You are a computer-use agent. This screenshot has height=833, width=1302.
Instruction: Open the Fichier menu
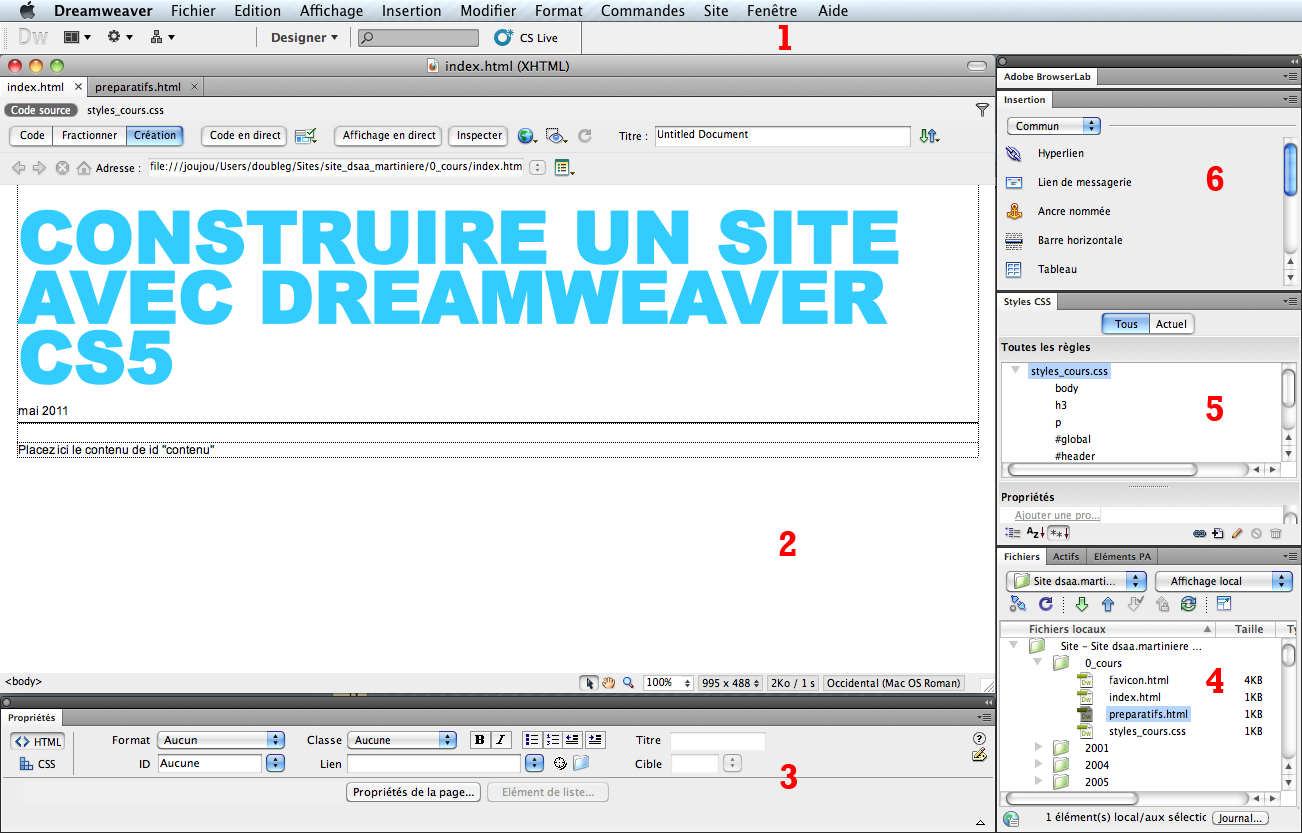[193, 11]
